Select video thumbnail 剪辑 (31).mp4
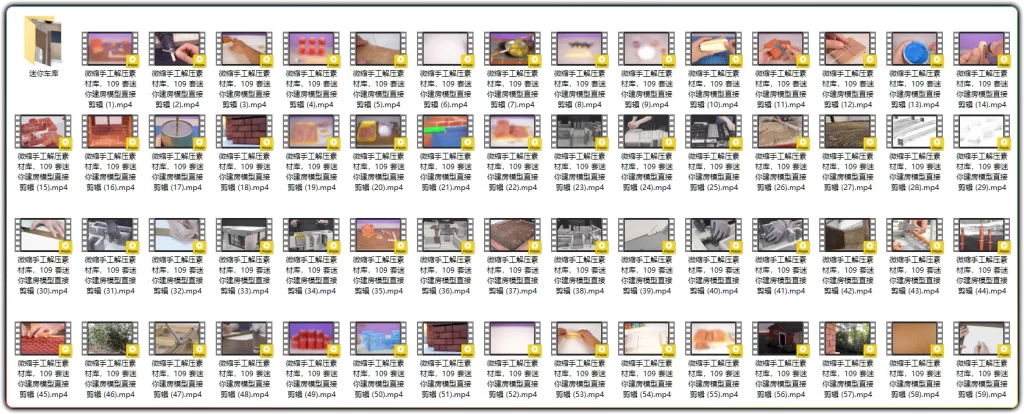 point(110,236)
